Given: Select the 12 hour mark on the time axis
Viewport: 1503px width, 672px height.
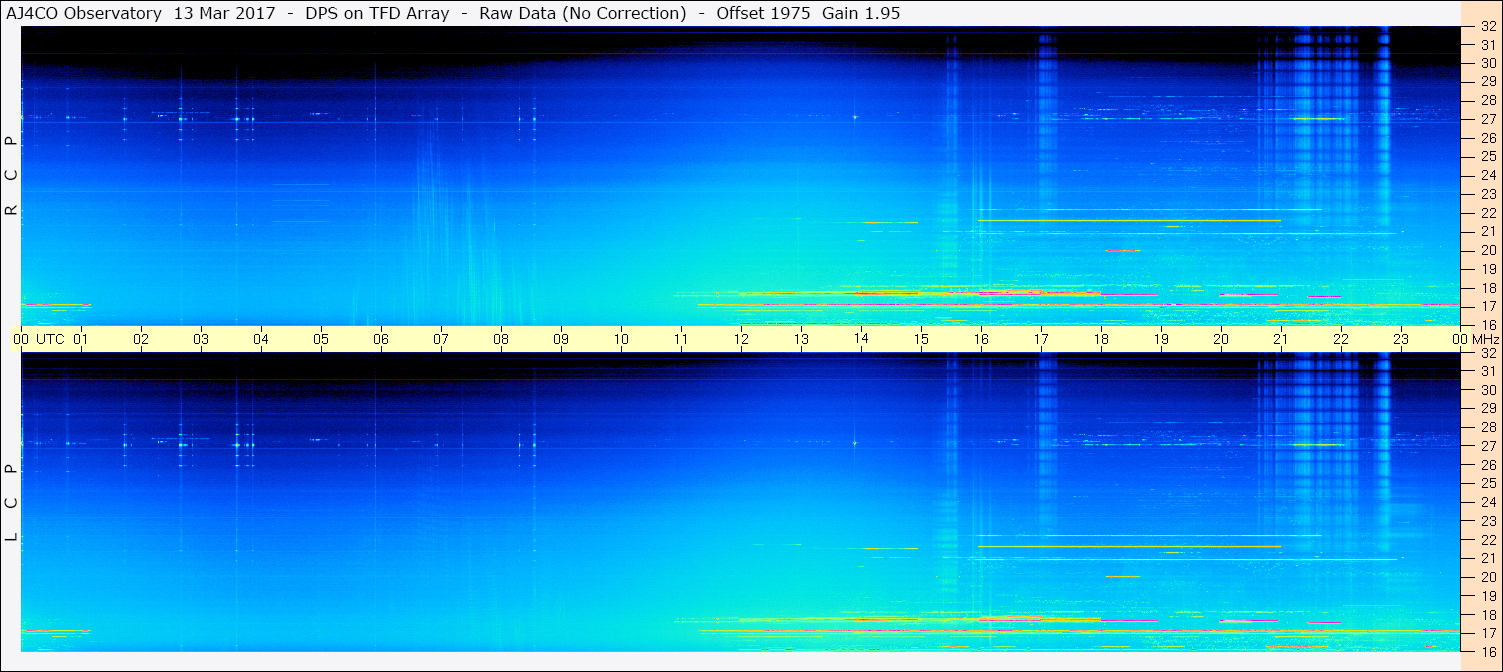Looking at the screenshot, I should (x=741, y=339).
